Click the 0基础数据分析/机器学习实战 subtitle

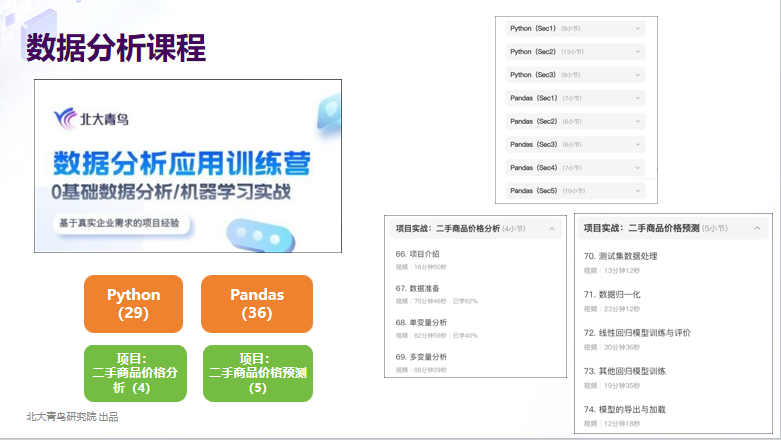(x=171, y=192)
